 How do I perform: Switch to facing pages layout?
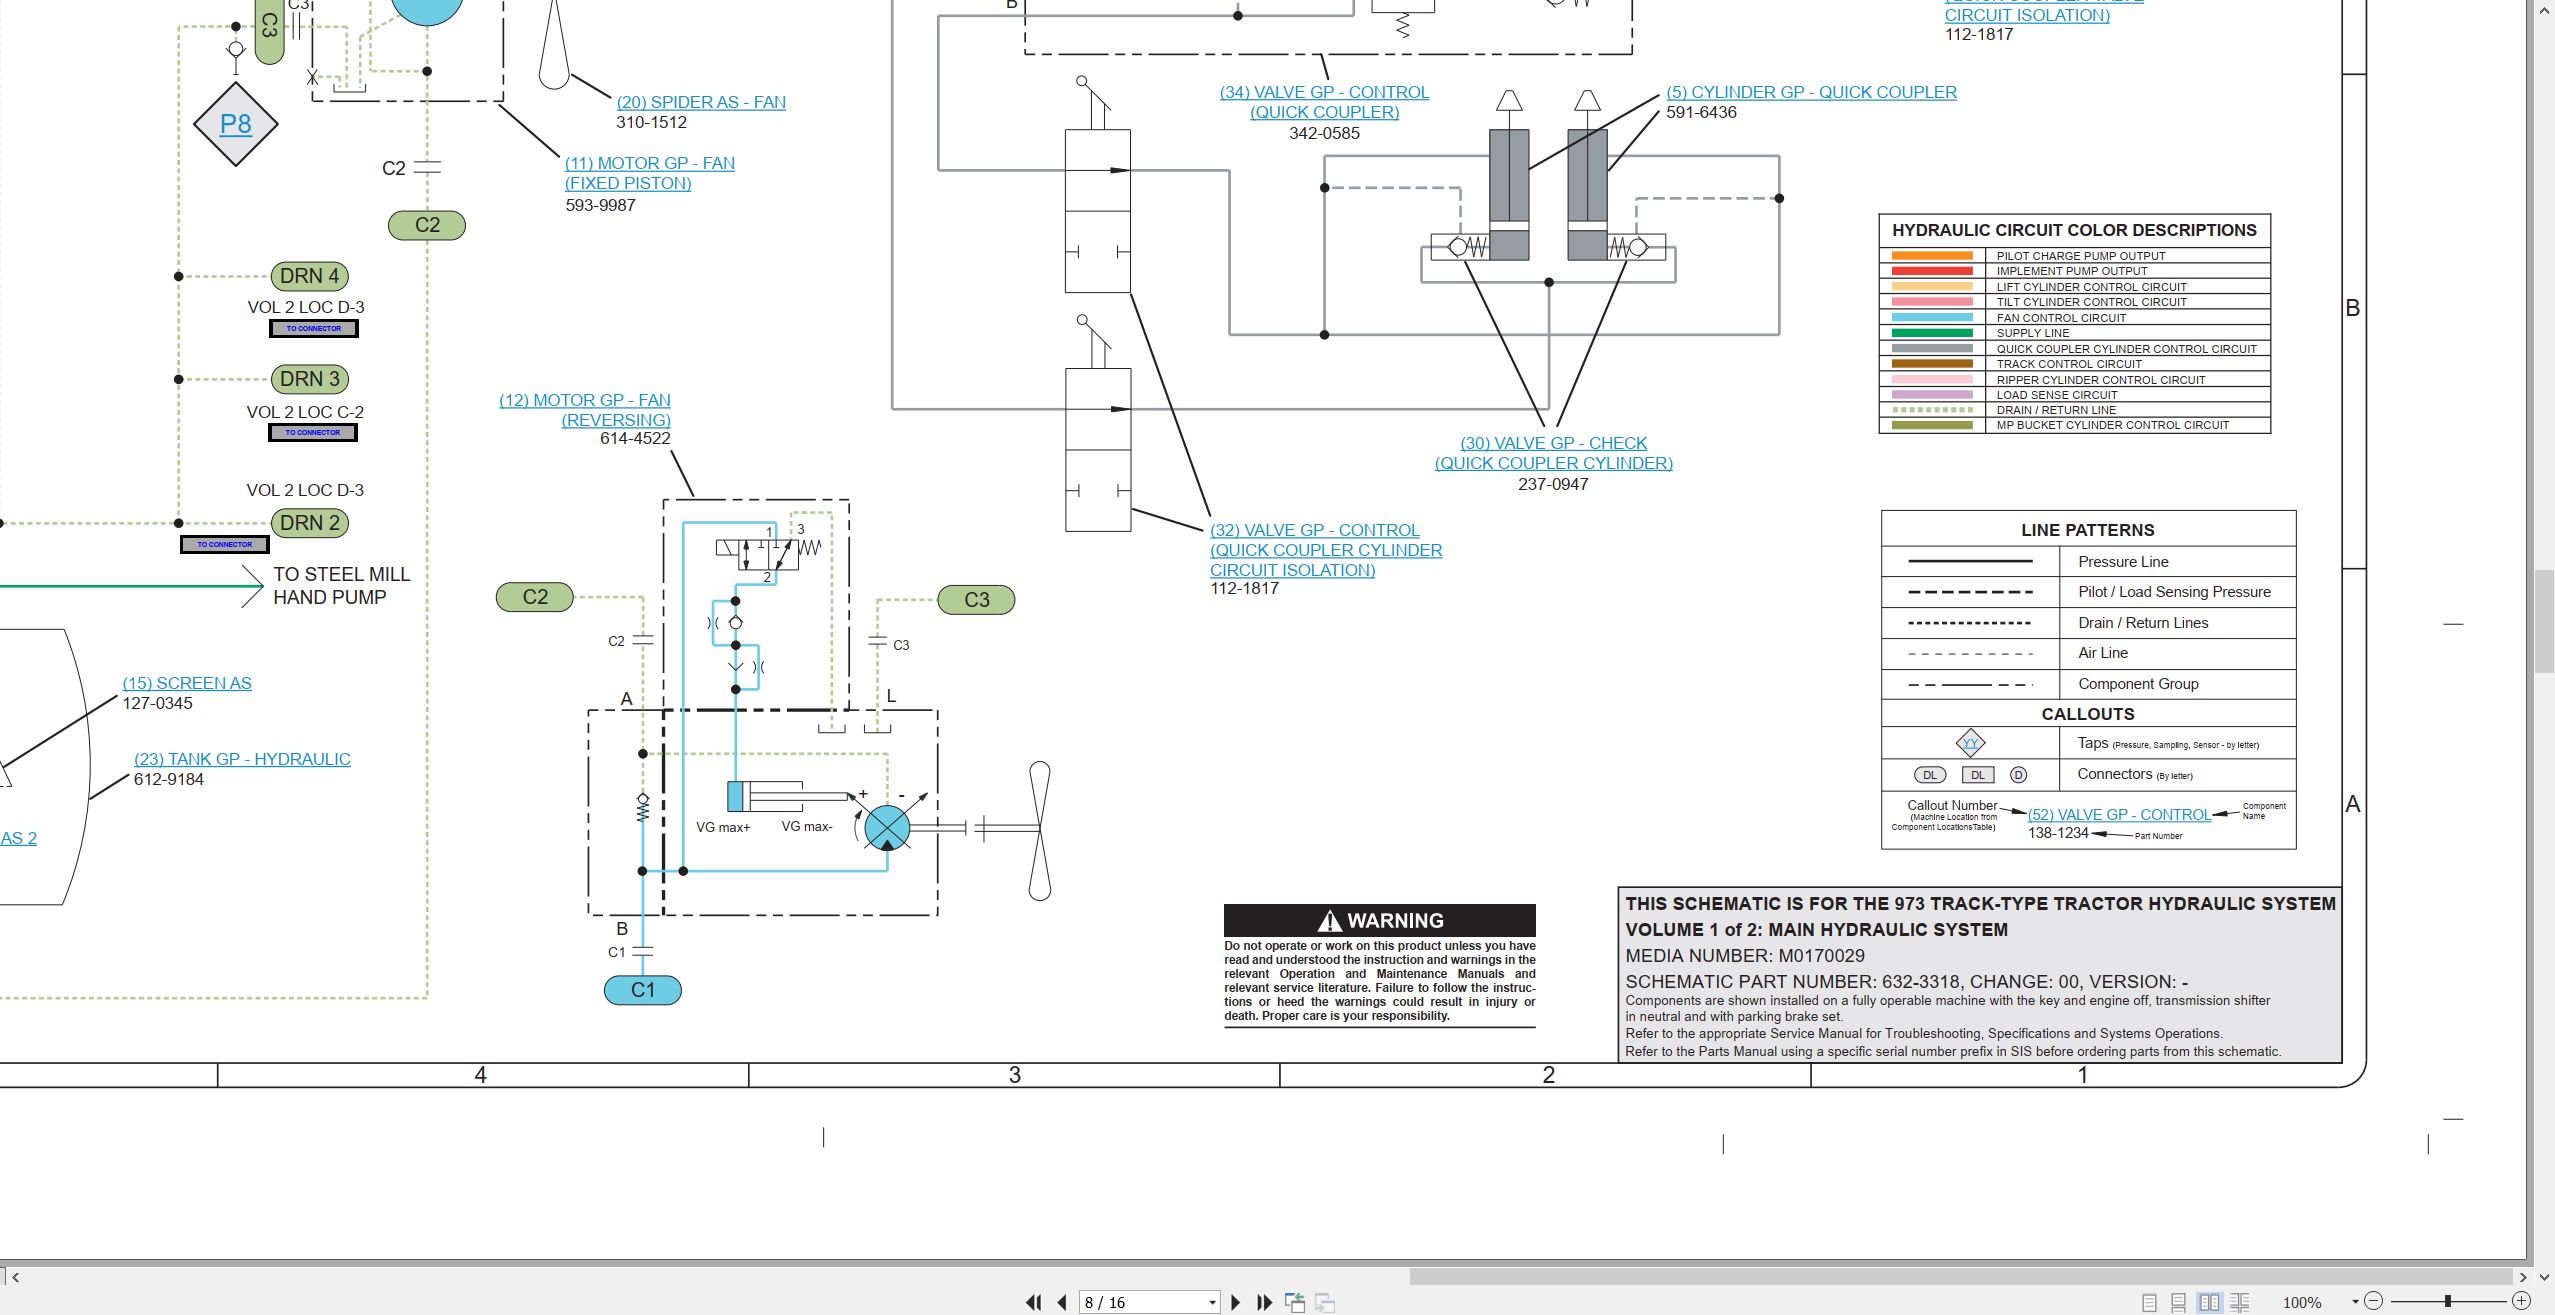pos(2209,1302)
